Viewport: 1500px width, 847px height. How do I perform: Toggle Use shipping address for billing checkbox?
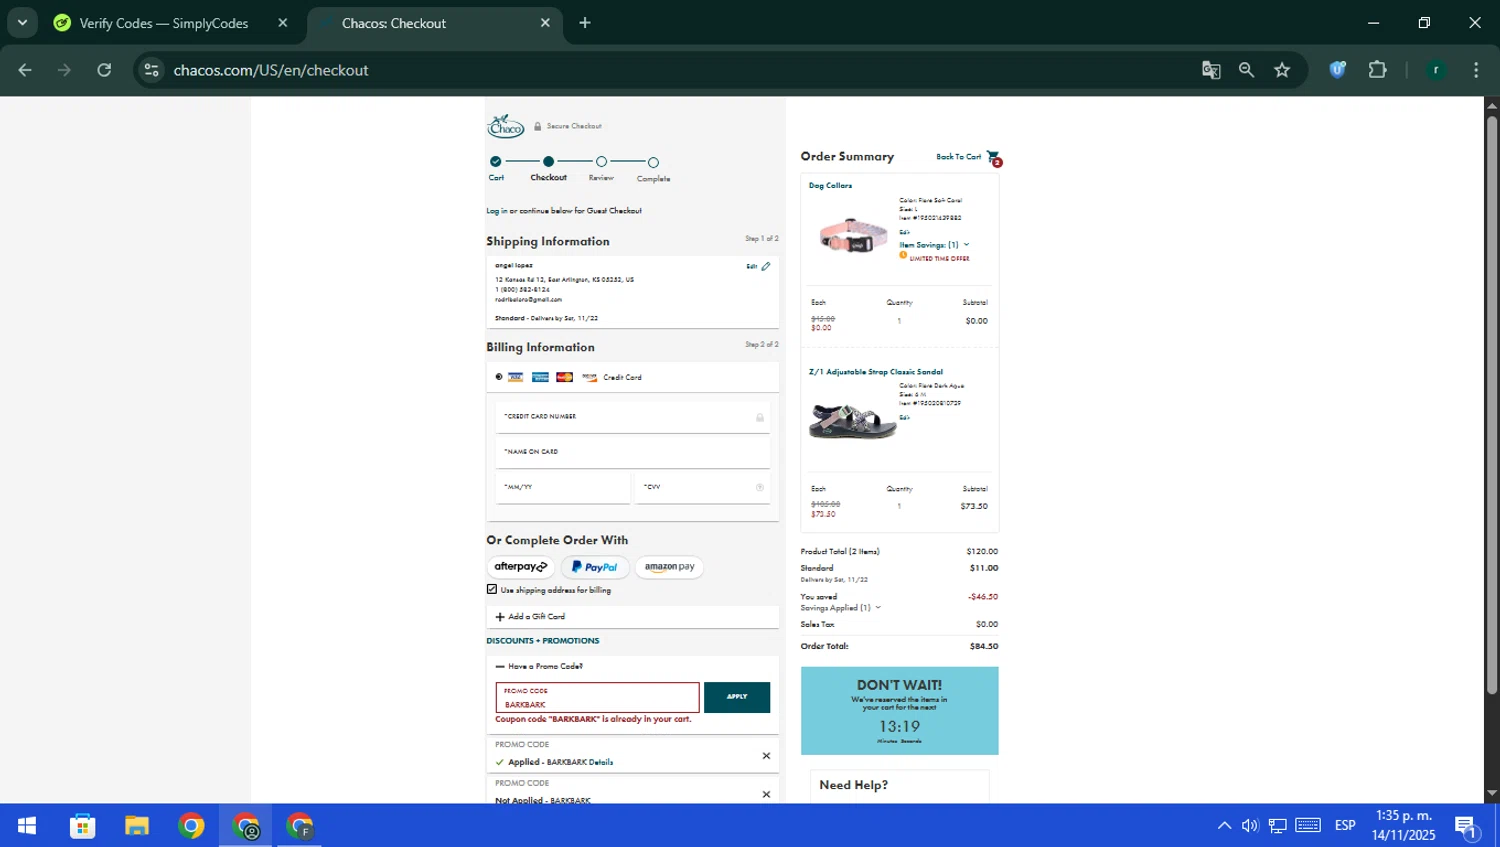coord(492,590)
